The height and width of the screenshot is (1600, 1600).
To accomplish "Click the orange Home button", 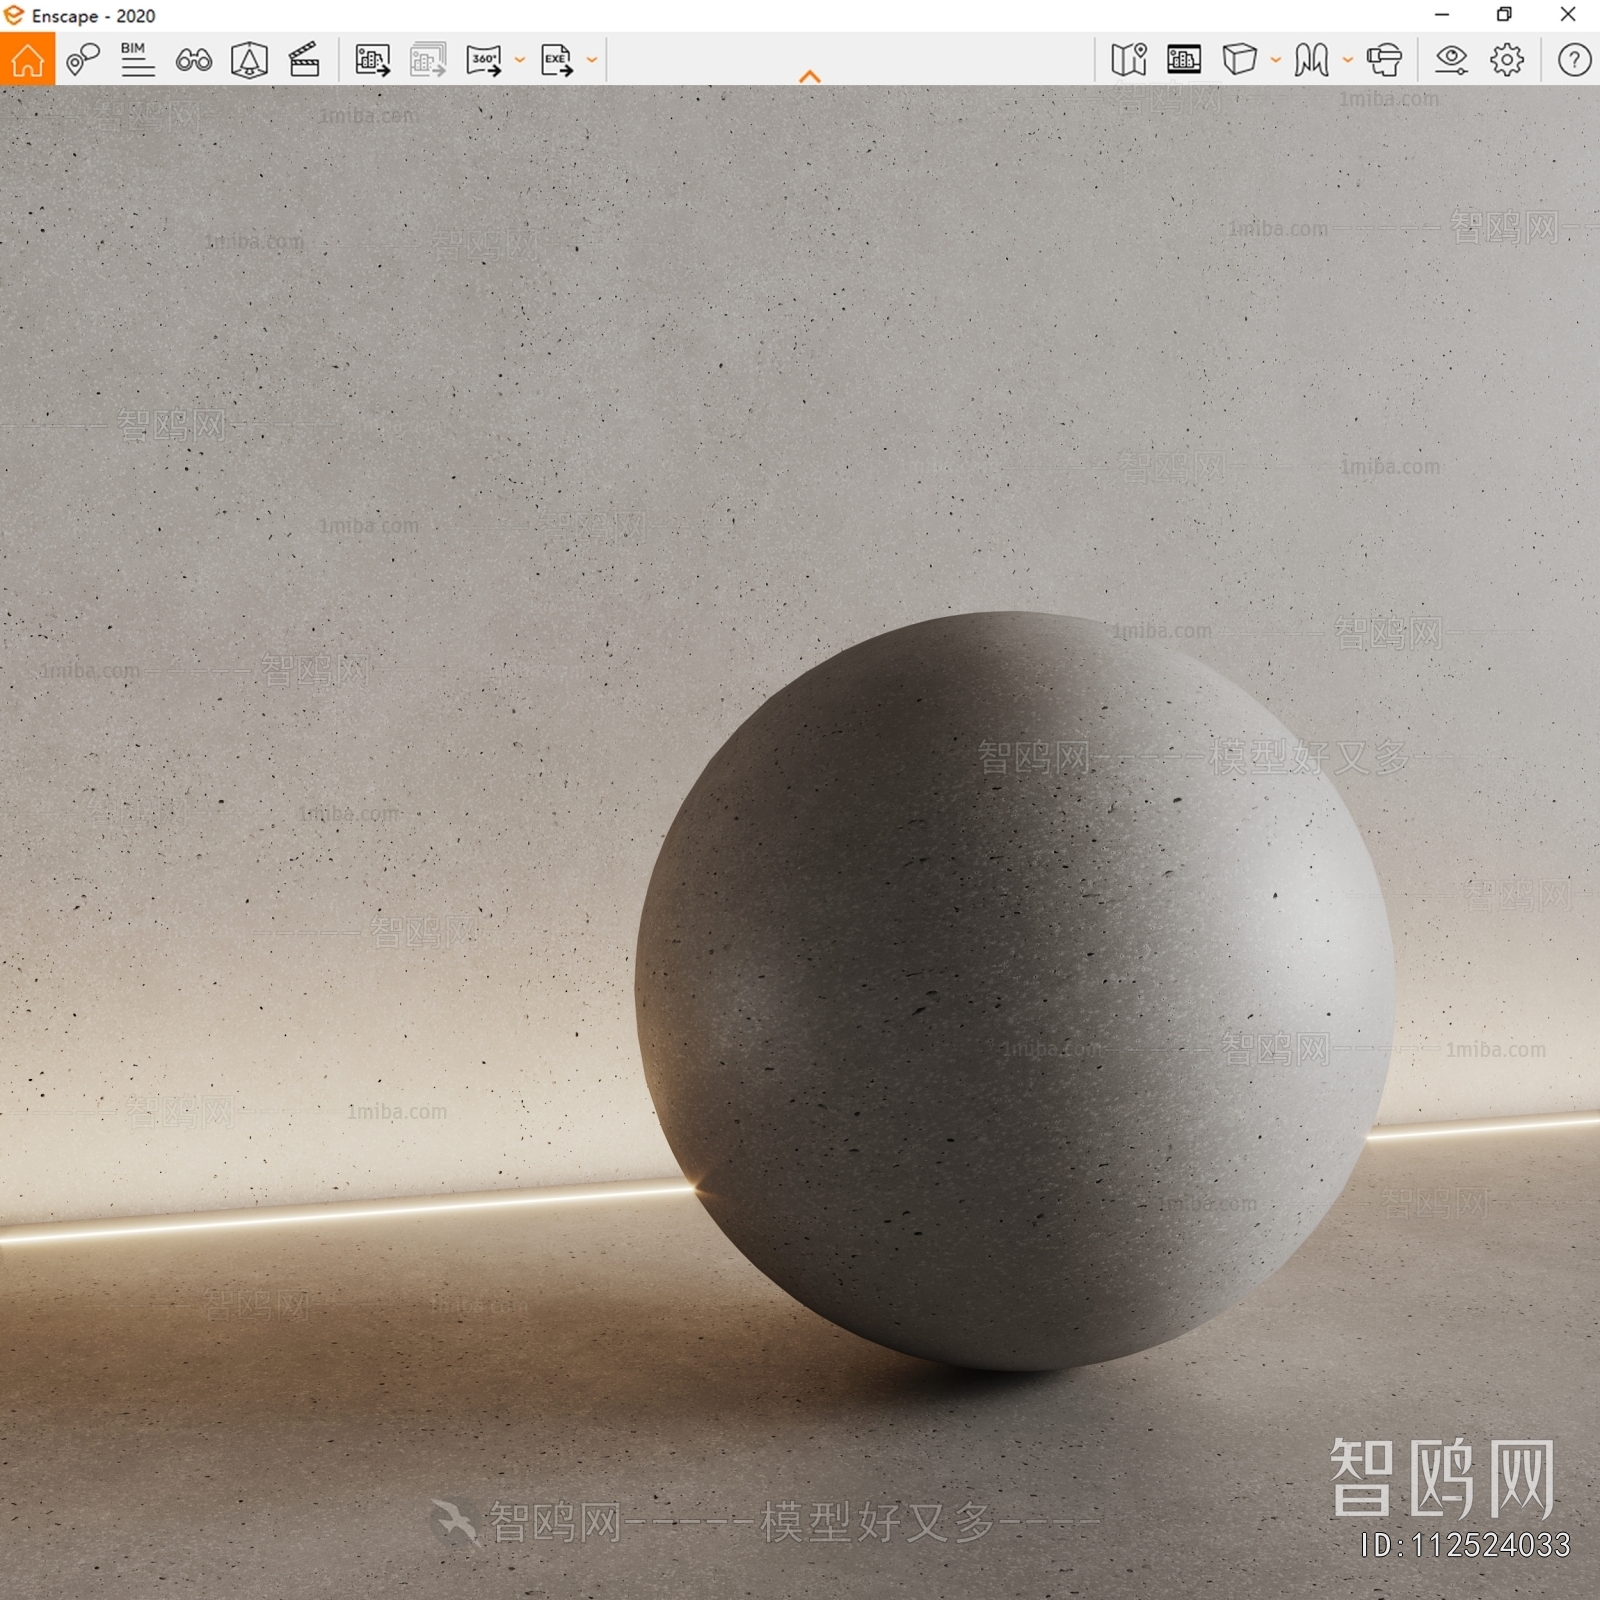I will point(28,59).
